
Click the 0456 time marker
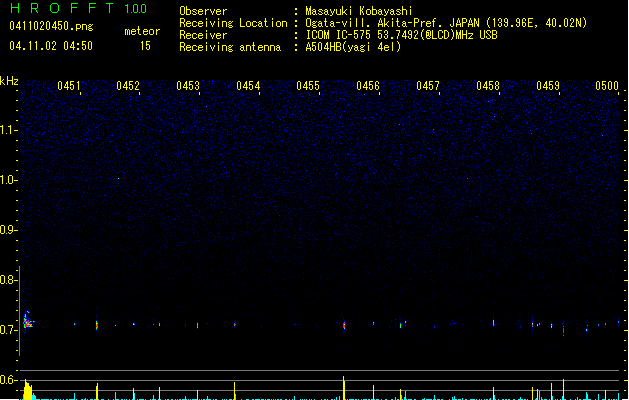[x=368, y=86]
